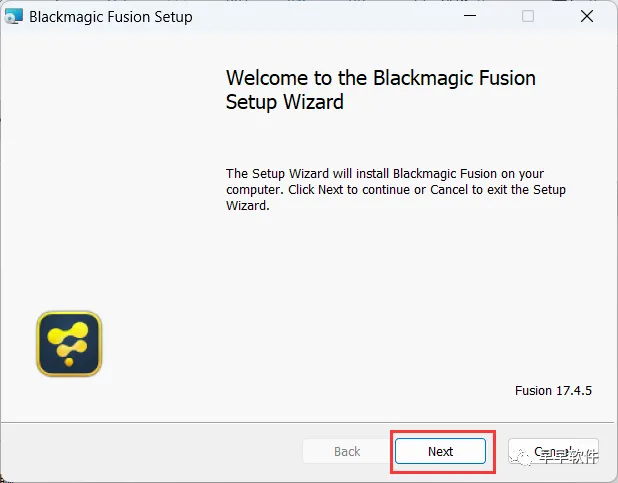Click the Next button to continue setup
The height and width of the screenshot is (483, 618).
click(440, 451)
